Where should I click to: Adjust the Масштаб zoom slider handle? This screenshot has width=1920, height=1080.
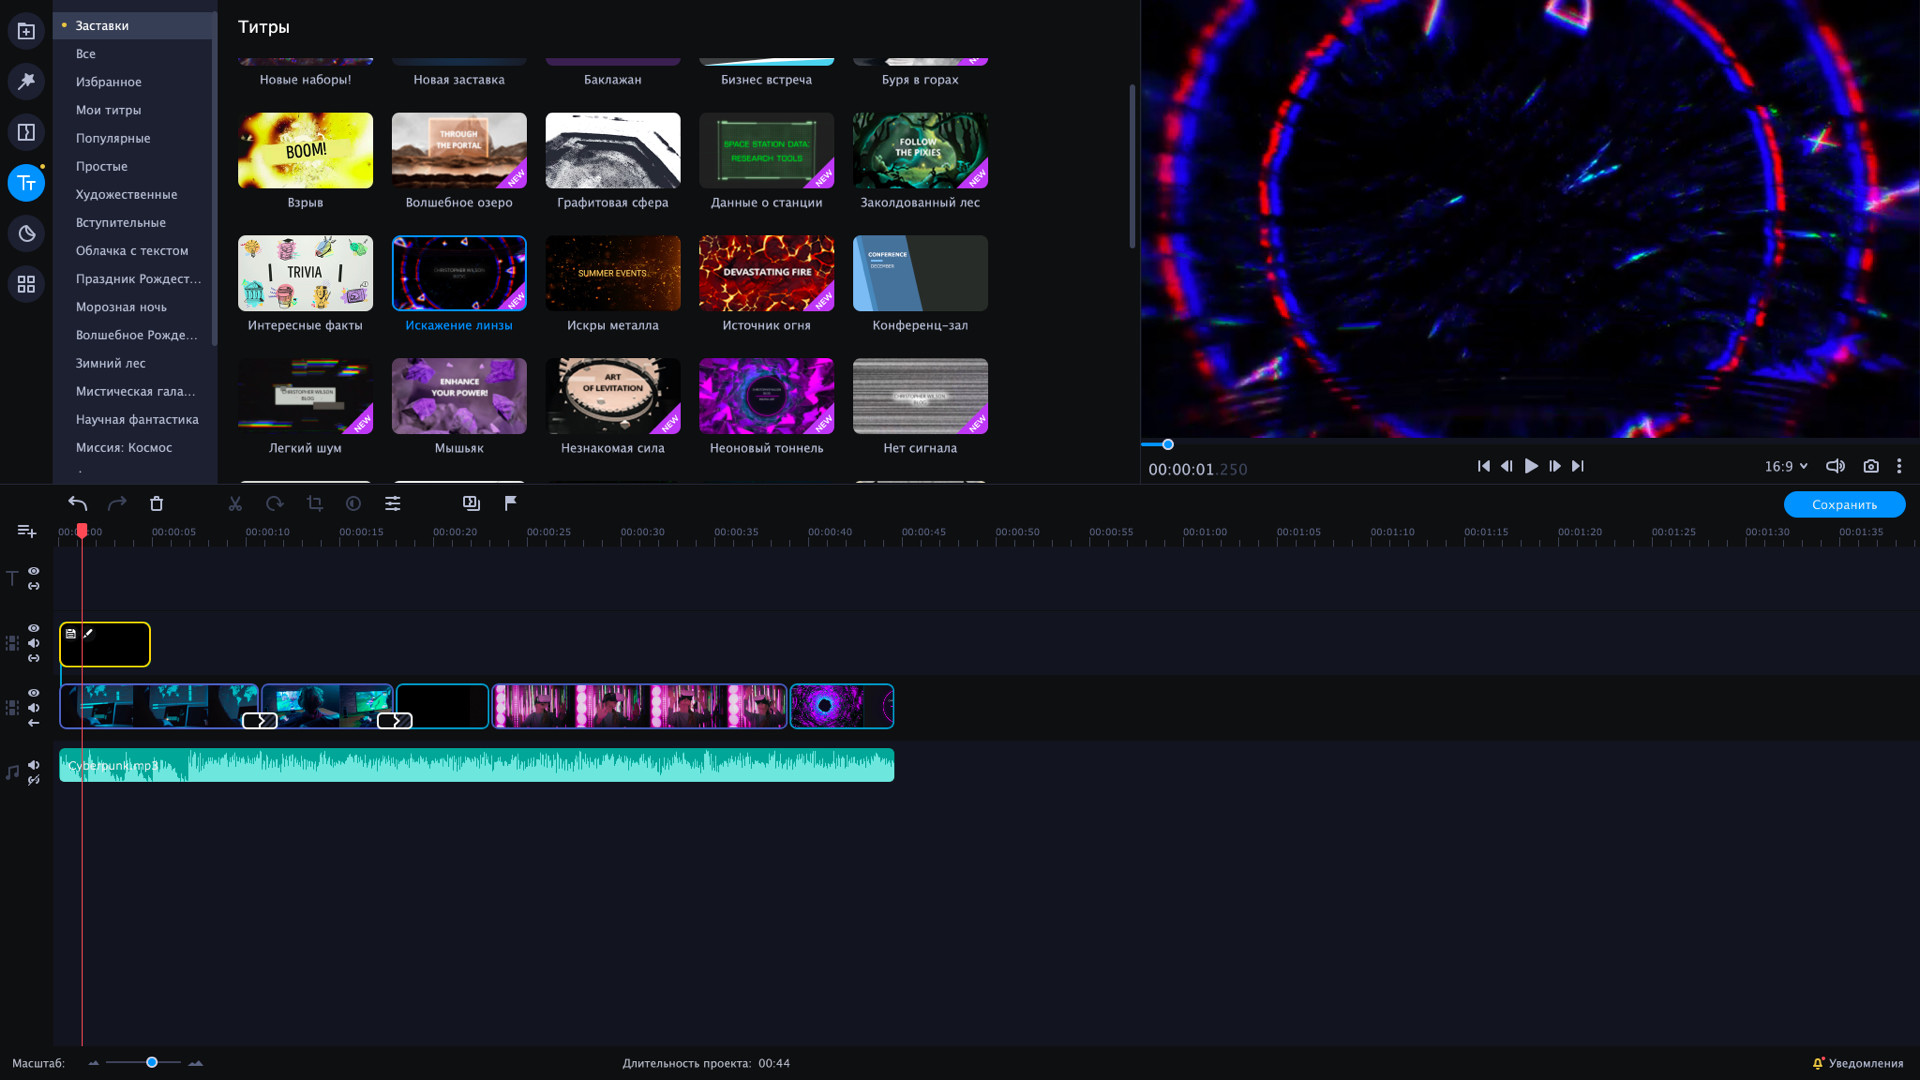click(x=152, y=1062)
